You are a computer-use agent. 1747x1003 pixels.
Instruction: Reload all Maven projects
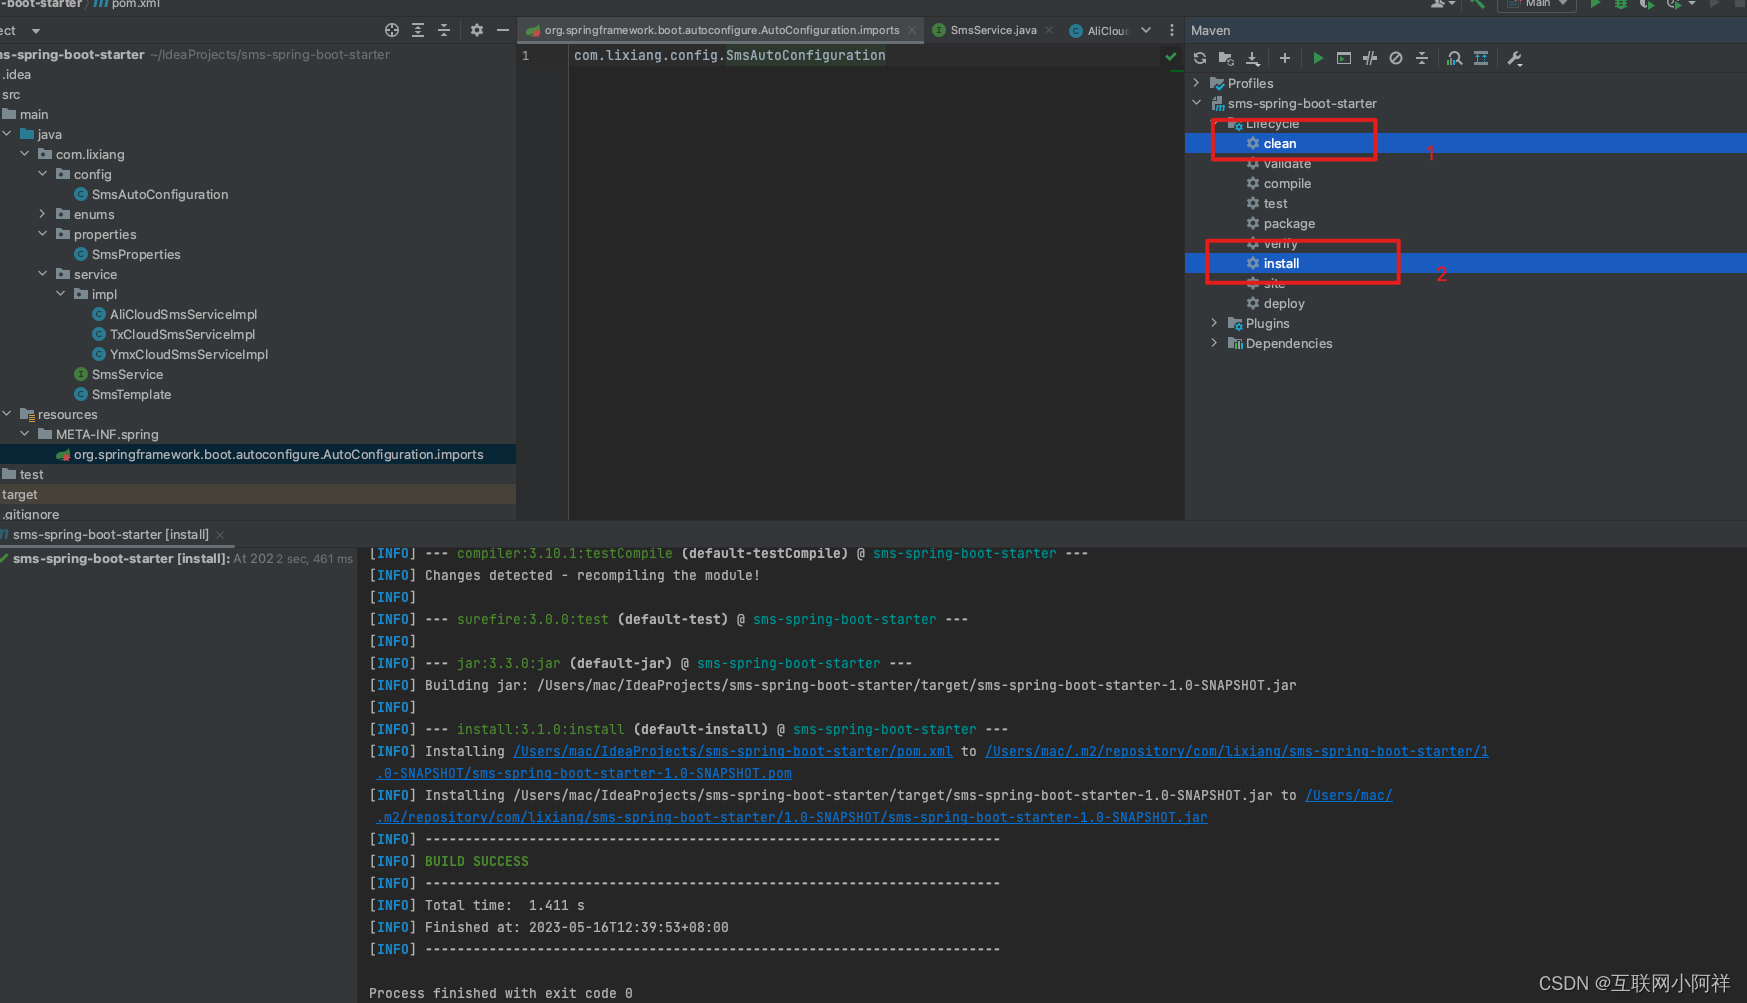click(x=1199, y=58)
